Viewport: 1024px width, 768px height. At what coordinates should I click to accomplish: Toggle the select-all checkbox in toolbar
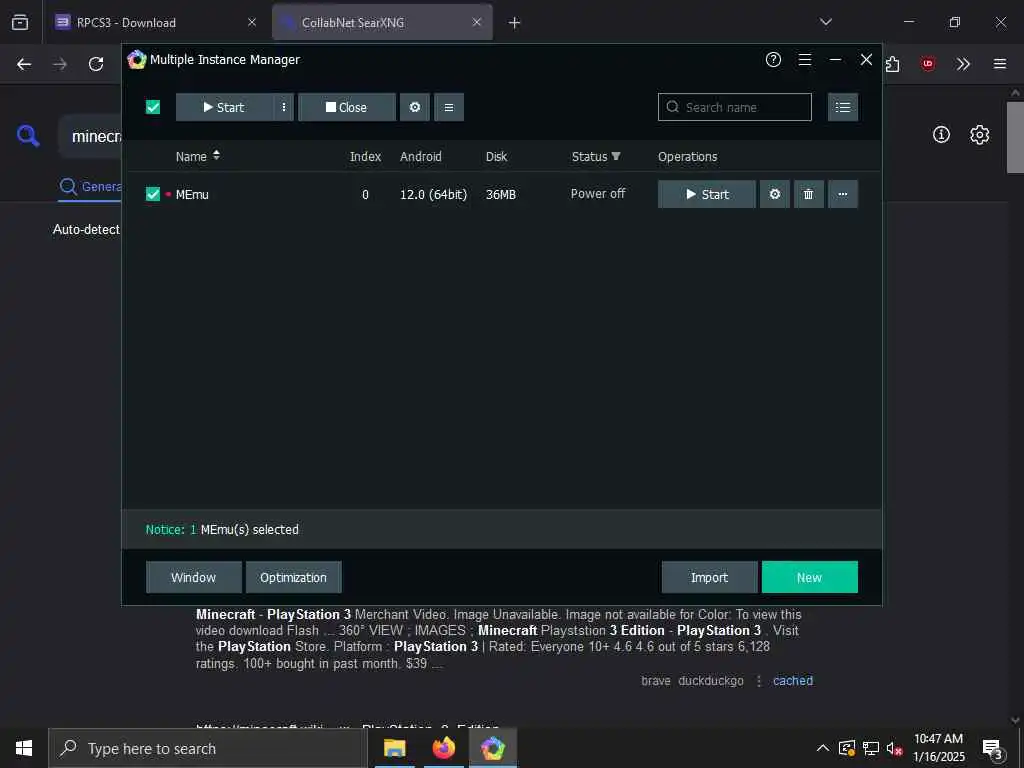pos(153,107)
